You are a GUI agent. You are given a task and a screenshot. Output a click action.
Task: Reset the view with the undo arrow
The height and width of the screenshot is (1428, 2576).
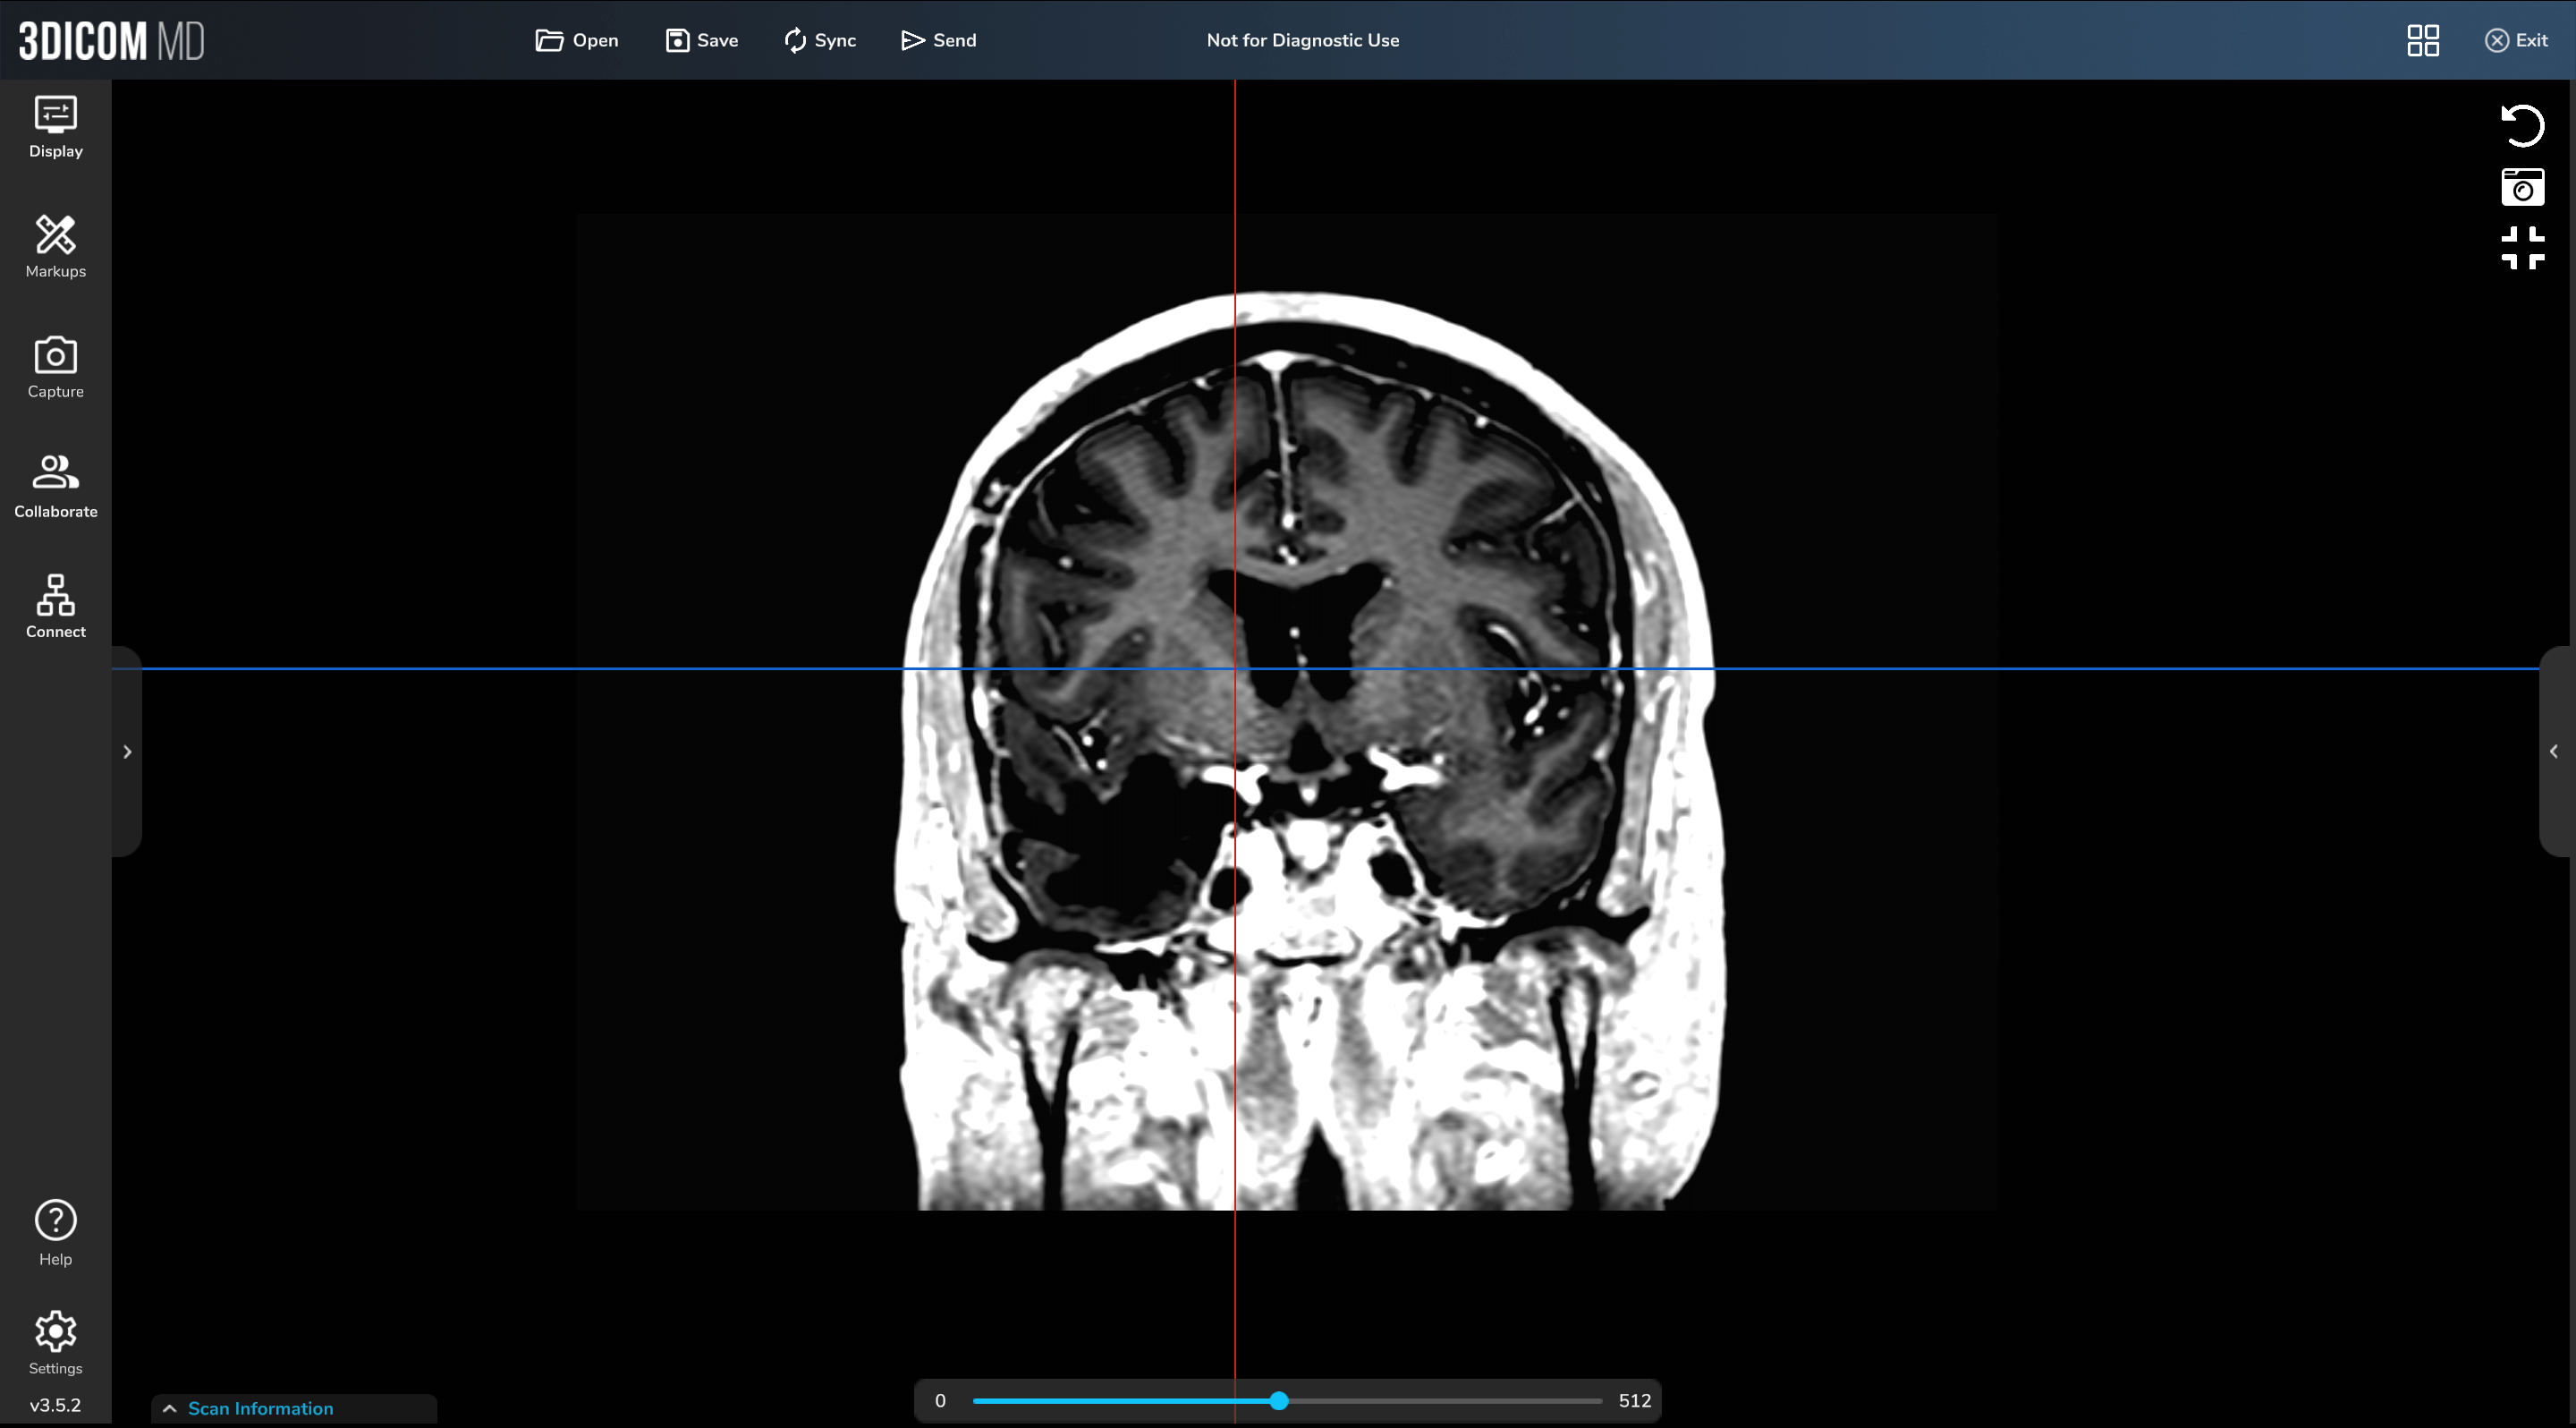coord(2523,126)
